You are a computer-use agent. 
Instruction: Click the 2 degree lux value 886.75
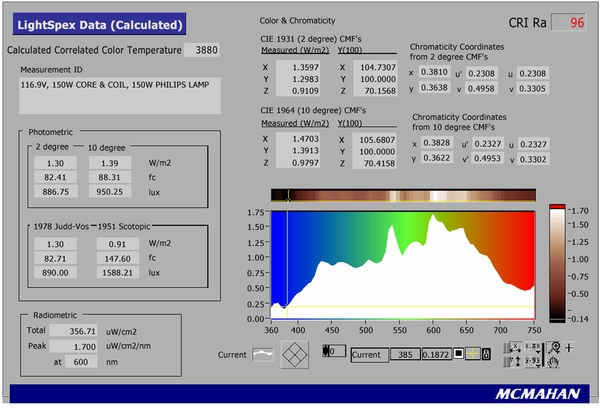tap(56, 192)
